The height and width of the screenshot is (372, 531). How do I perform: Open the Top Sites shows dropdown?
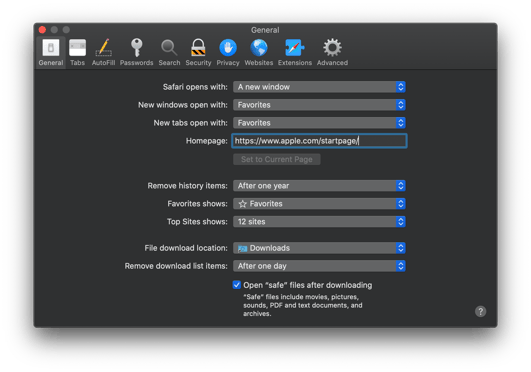pos(319,222)
